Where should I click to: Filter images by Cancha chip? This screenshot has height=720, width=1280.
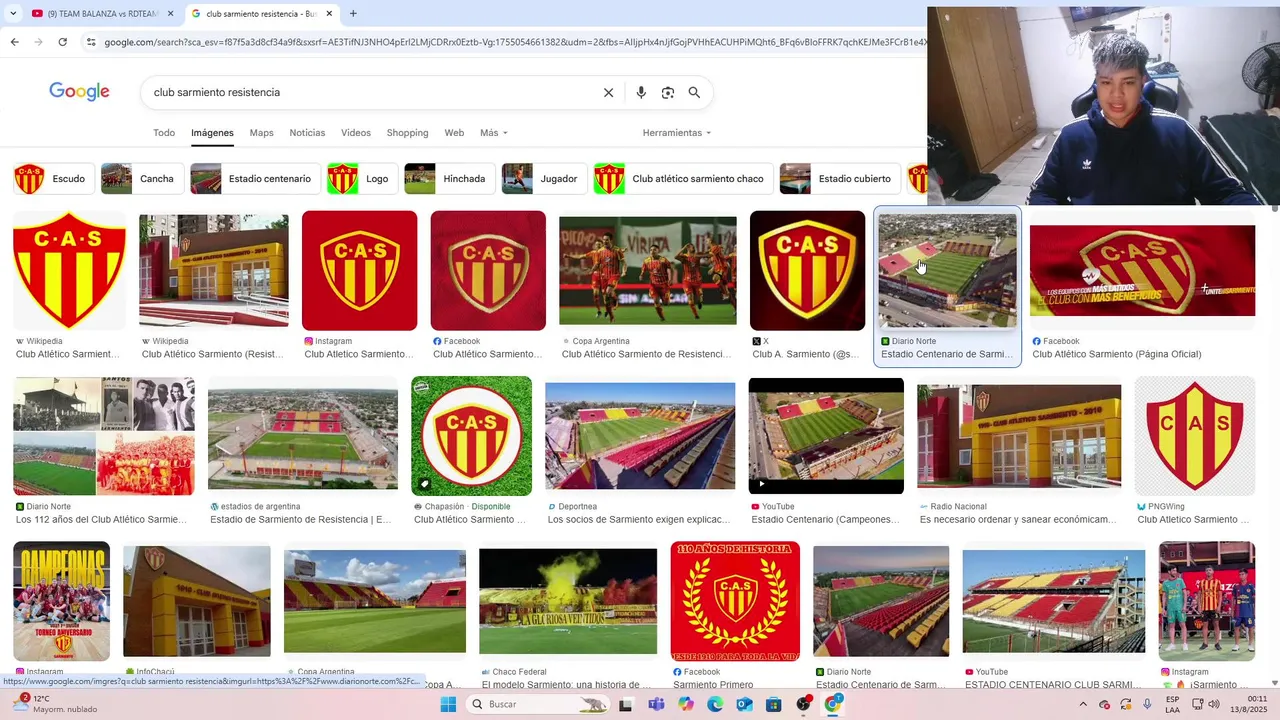[141, 179]
